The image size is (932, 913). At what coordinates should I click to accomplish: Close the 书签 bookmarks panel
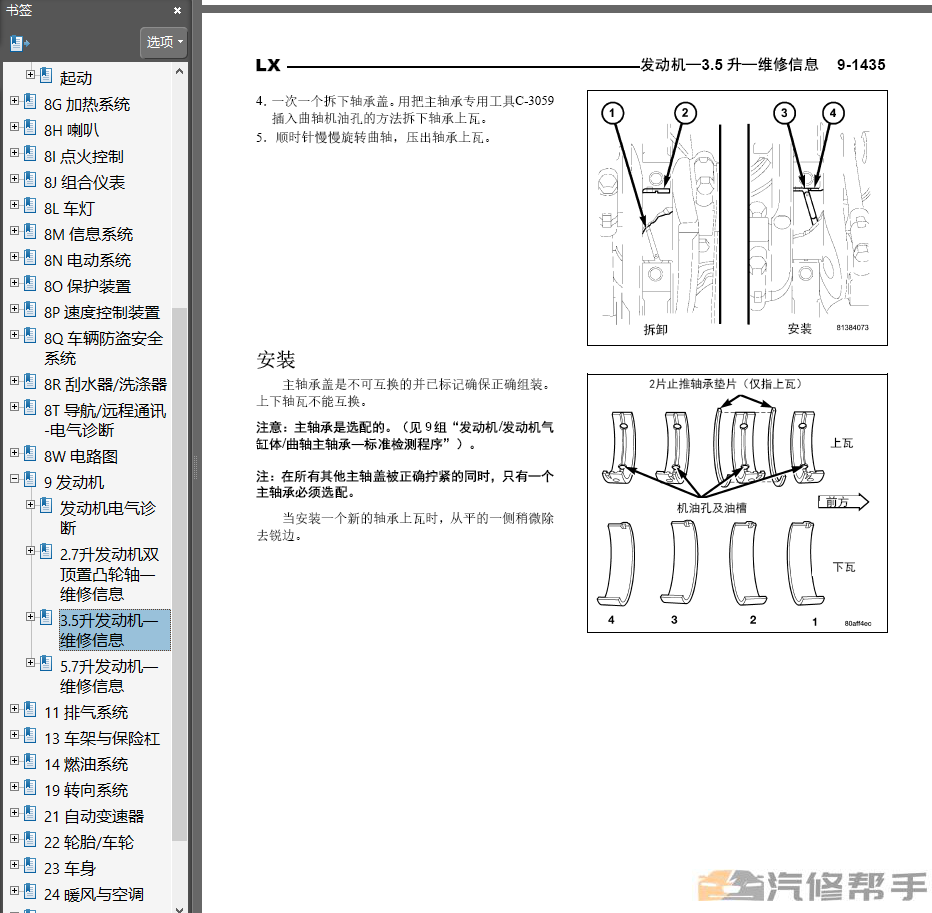click(177, 10)
